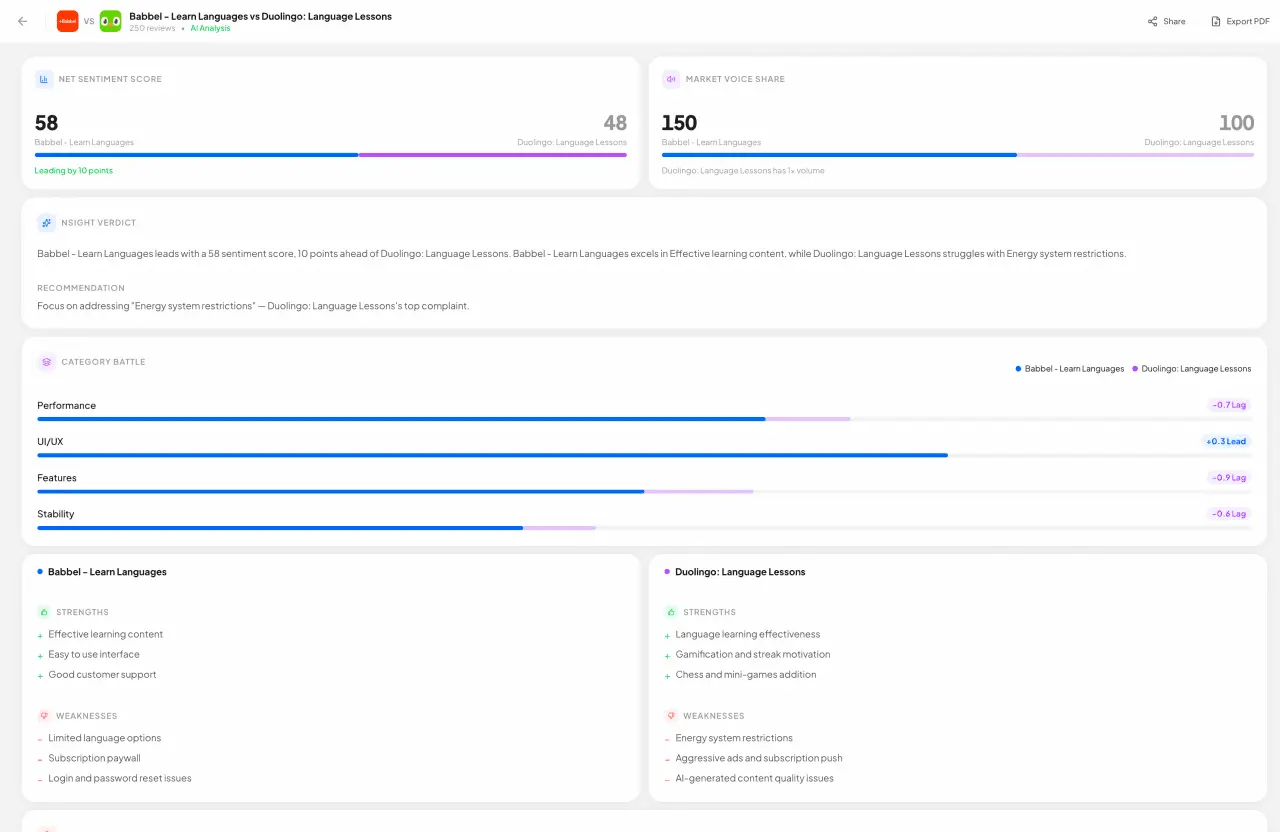The height and width of the screenshot is (832, 1280).
Task: Click the Category Battle layers icon
Action: pyautogui.click(x=46, y=362)
